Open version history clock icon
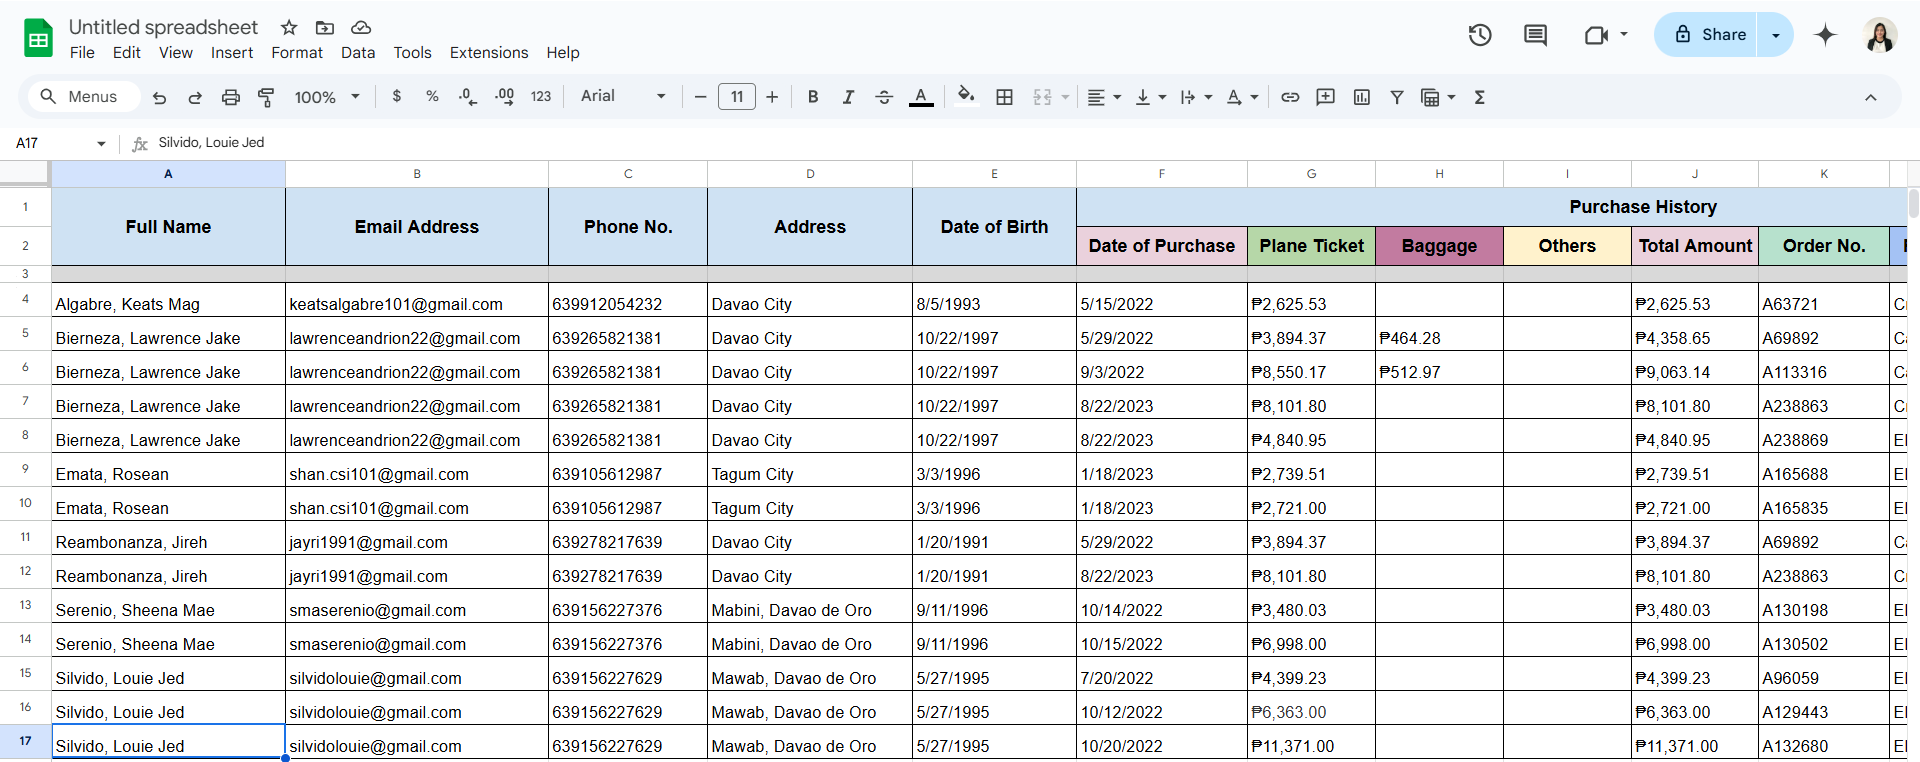The width and height of the screenshot is (1920, 762). (x=1479, y=35)
